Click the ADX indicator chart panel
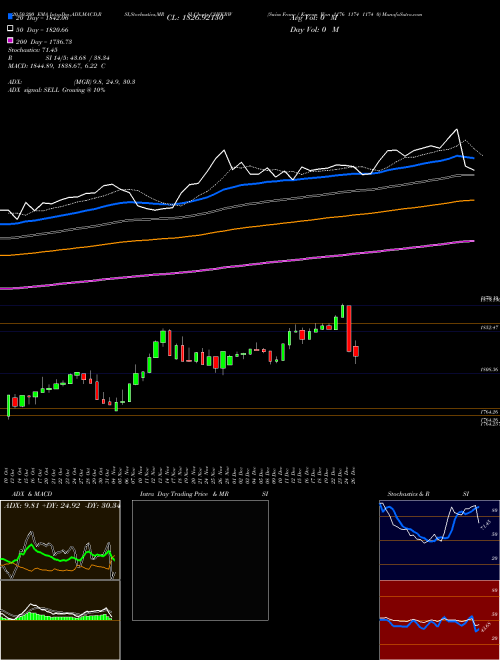The height and width of the screenshot is (660, 500). 60,540
